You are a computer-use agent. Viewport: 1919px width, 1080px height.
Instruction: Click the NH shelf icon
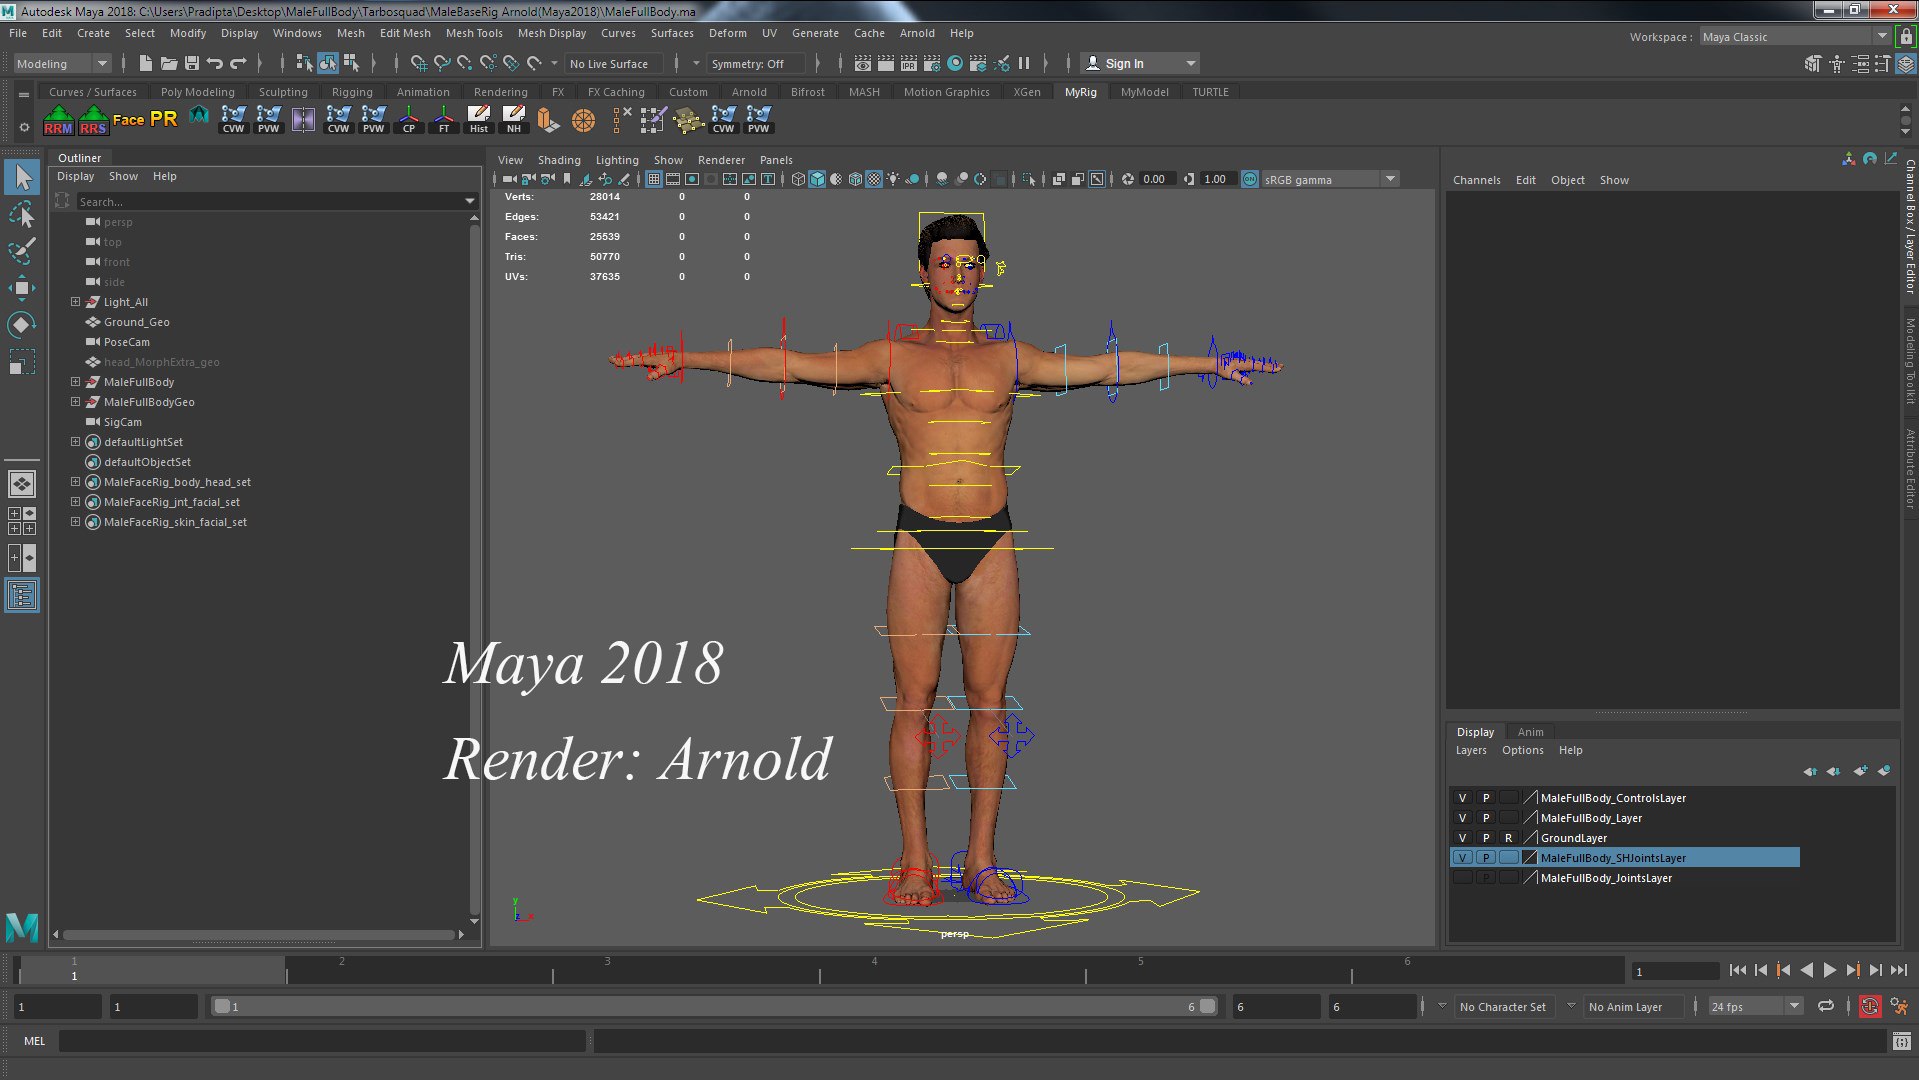pos(514,120)
